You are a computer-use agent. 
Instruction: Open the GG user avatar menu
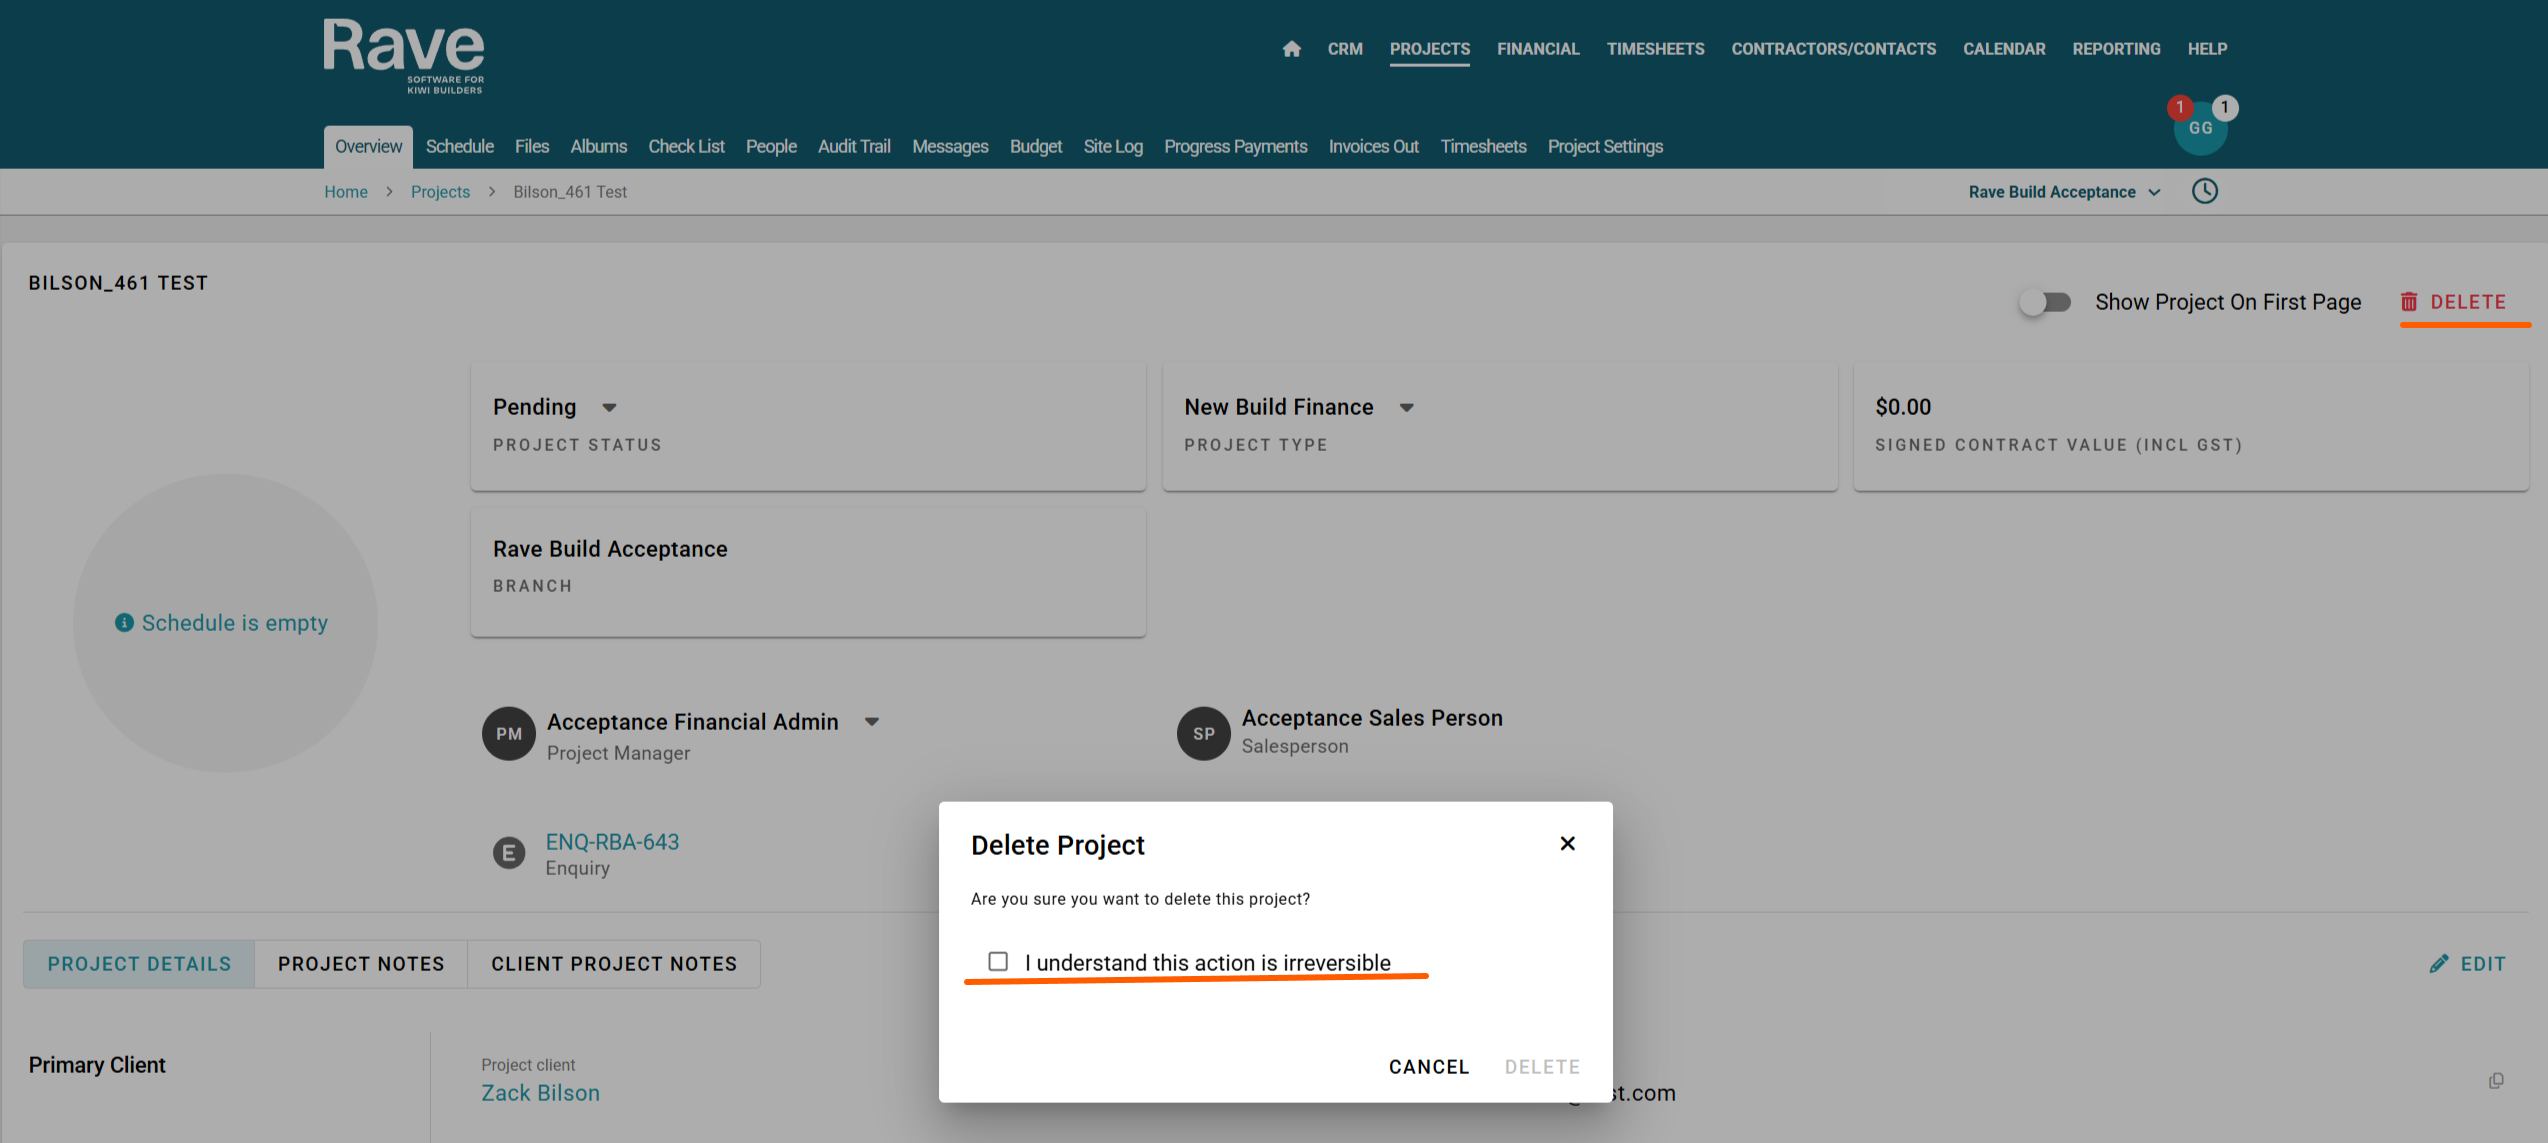tap(2200, 129)
